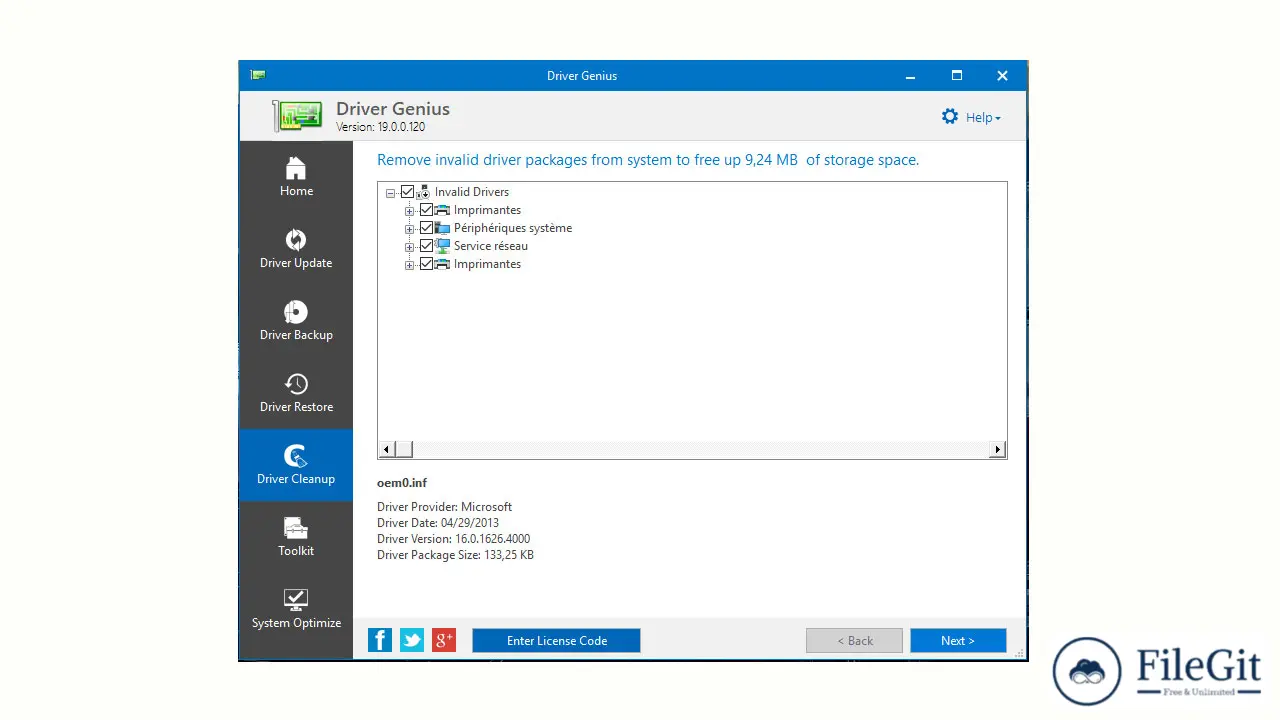Open the Home section icon
The image size is (1280, 720).
tap(296, 168)
